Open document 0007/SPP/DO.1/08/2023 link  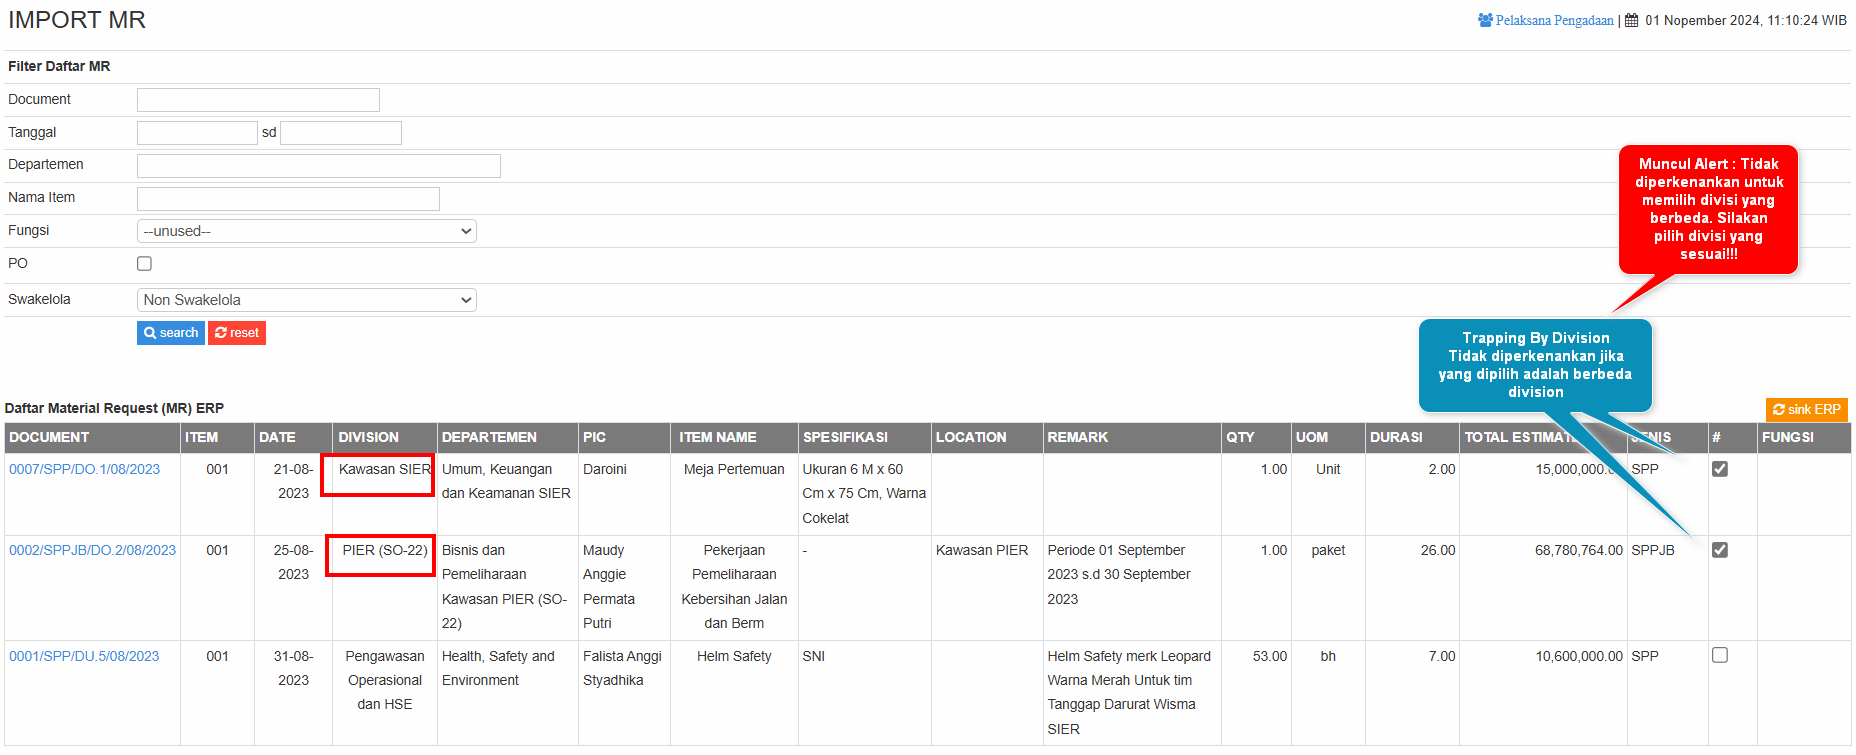point(85,469)
